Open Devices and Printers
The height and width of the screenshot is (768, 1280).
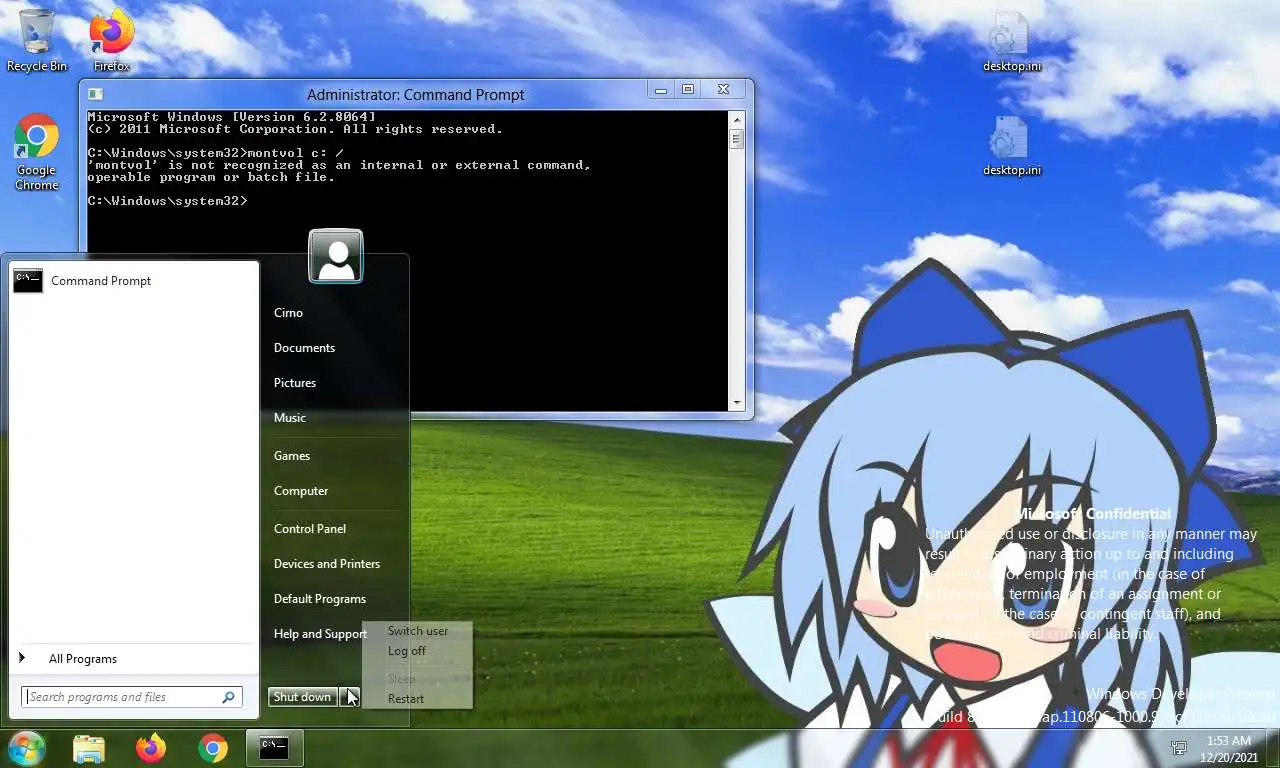pyautogui.click(x=327, y=564)
